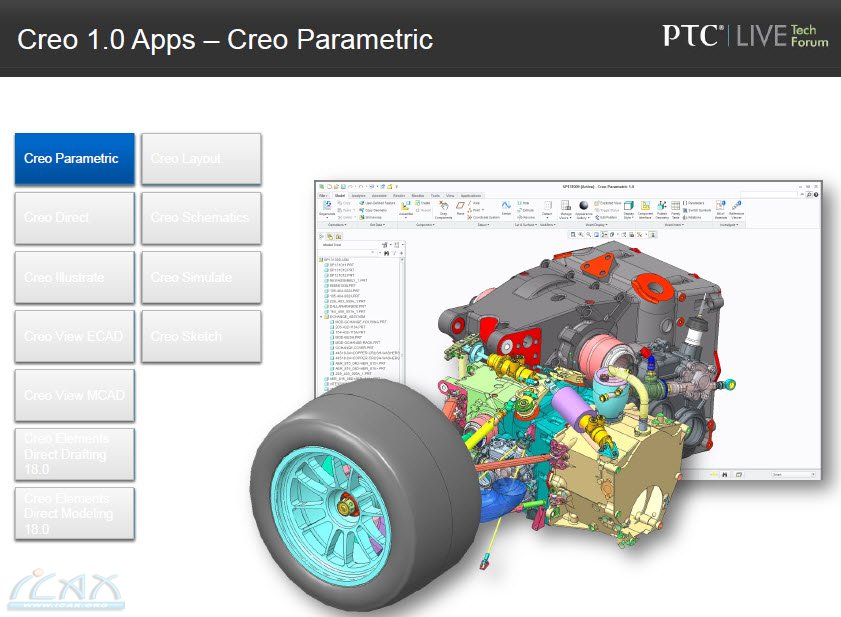
Task: Open the Creo Simulate tile
Action: click(201, 277)
